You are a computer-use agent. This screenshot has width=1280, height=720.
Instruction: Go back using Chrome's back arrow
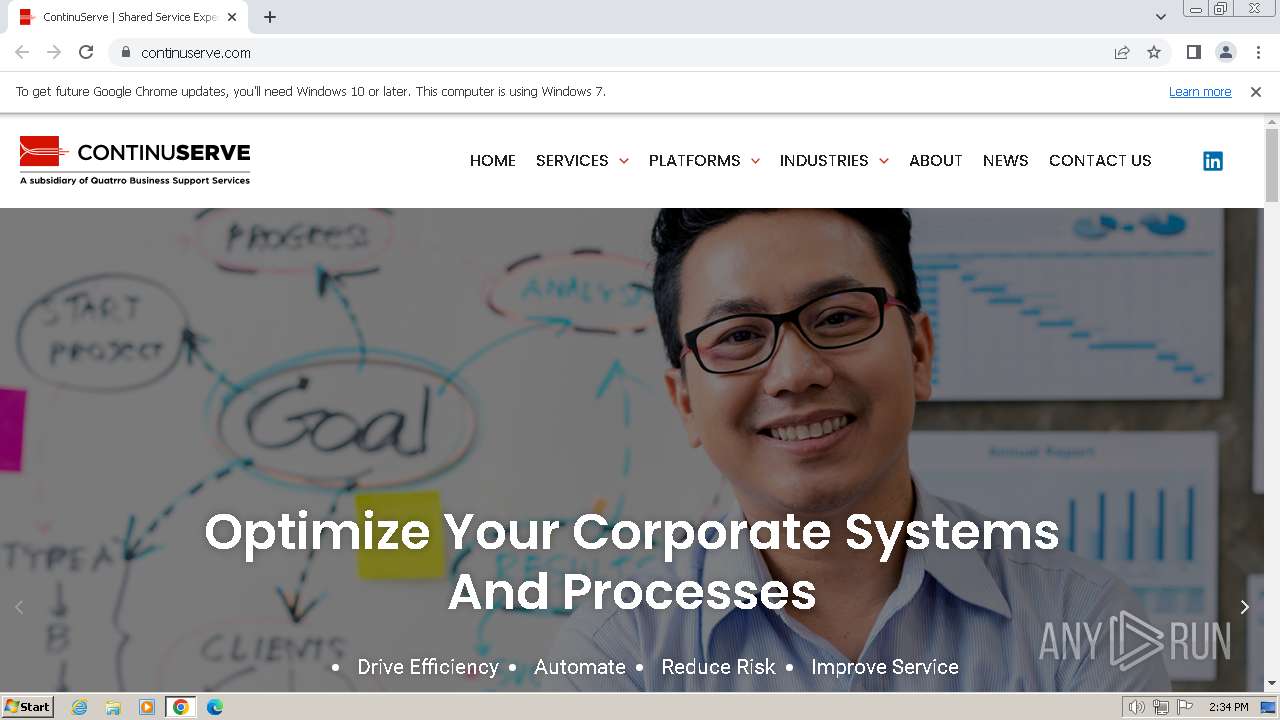(22, 52)
